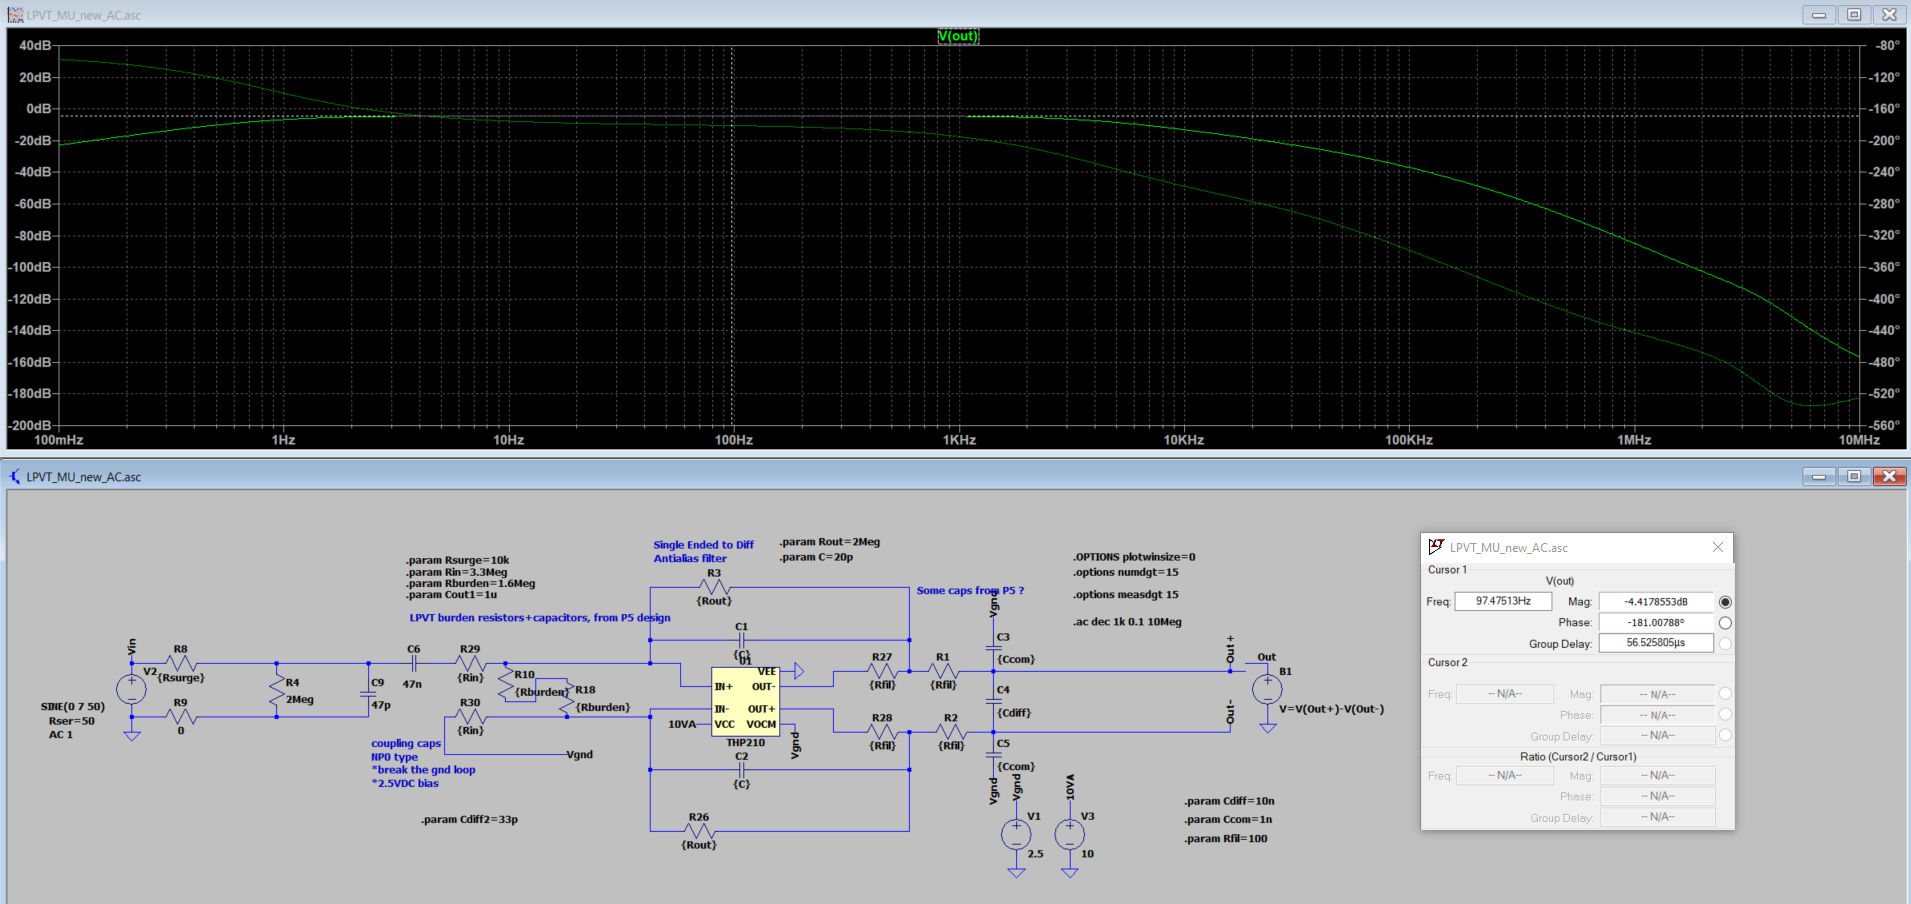Click the '10VA' net label near VCC
This screenshot has width=1911, height=904.
click(682, 724)
